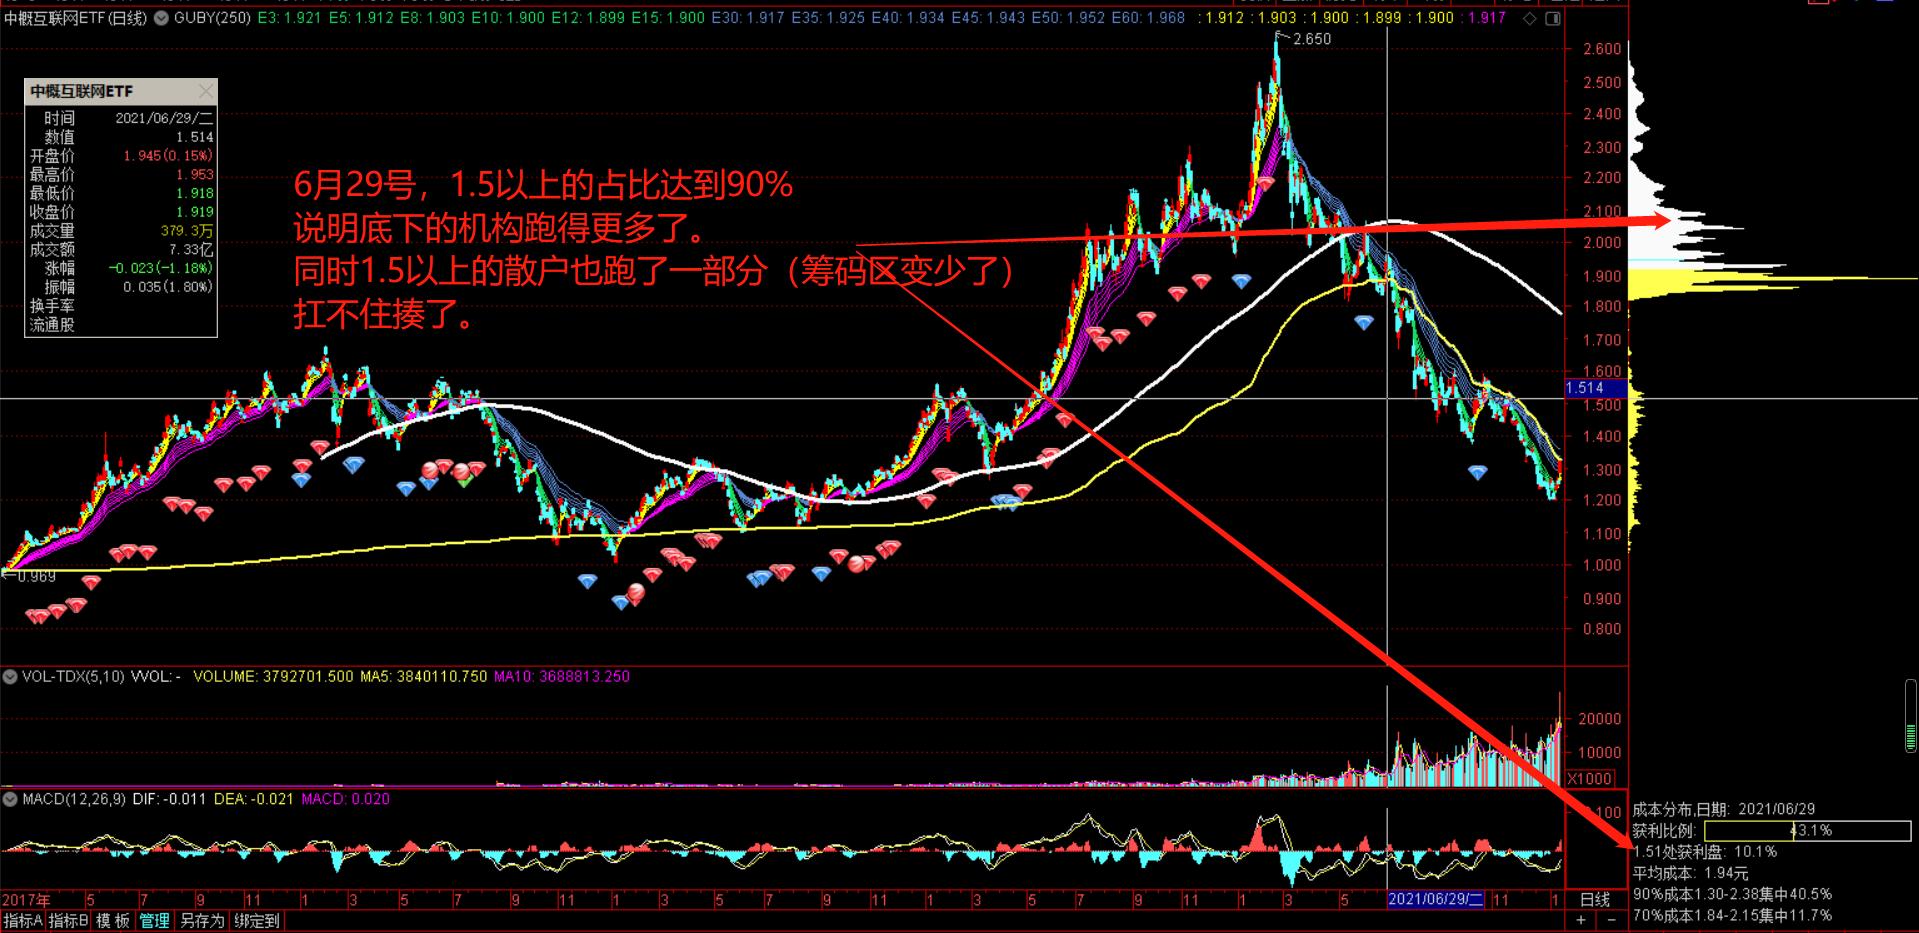Screen dimensions: 1919x933
Task: Click the 涨幅 -0.023(-1.18%) row
Action: point(121,268)
